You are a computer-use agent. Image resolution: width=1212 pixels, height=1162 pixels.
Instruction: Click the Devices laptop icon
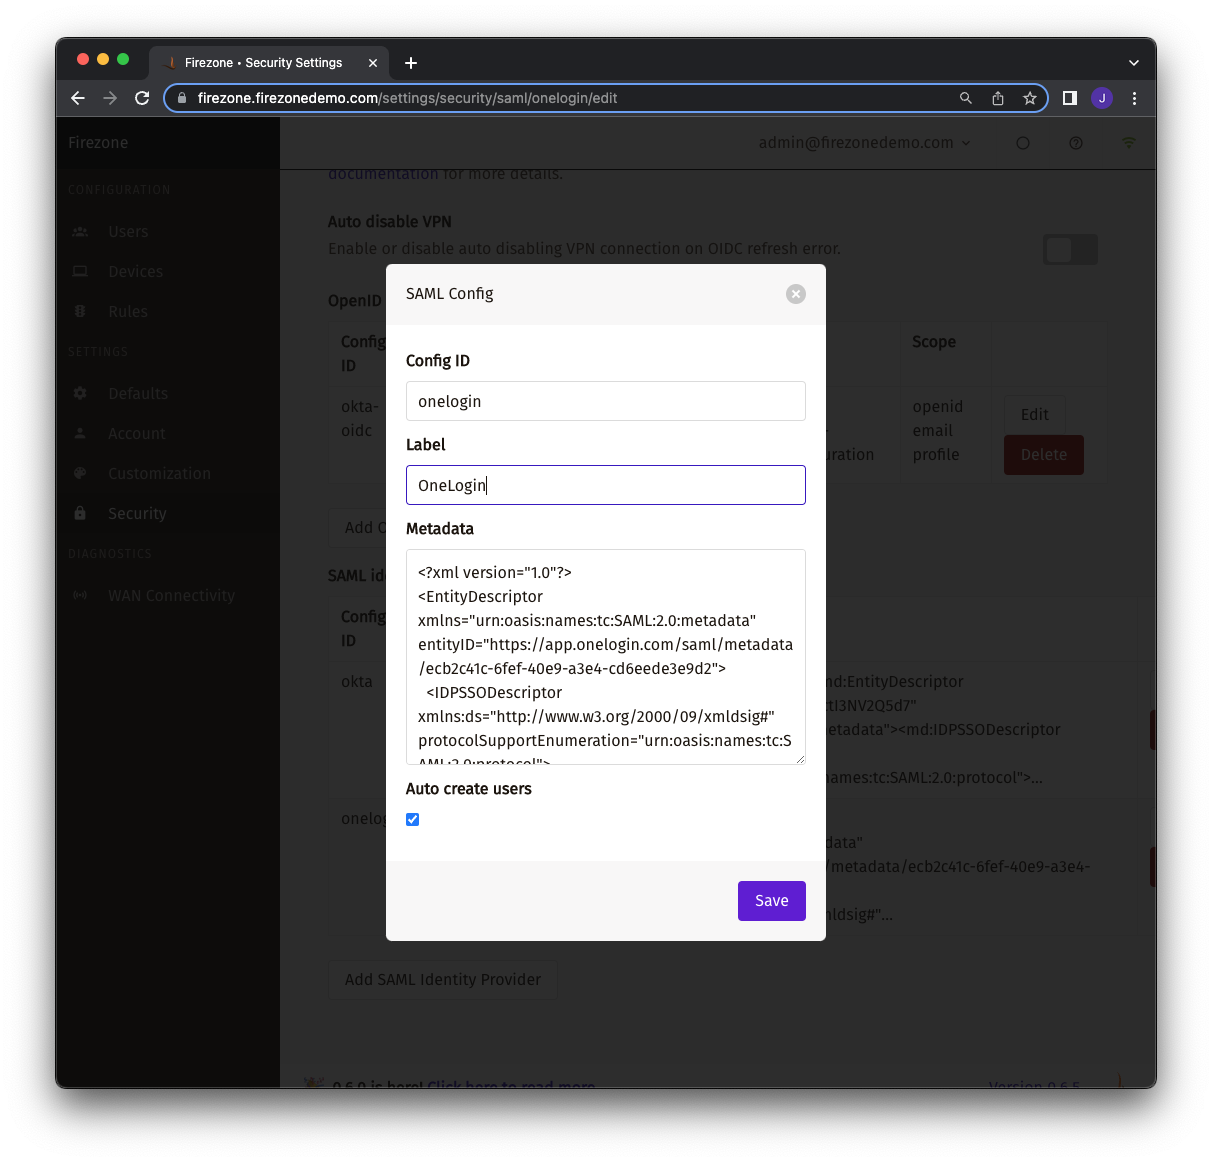pos(80,272)
